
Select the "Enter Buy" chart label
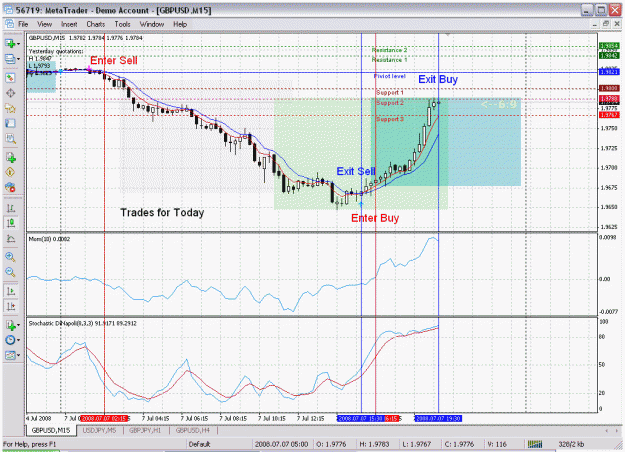pyautogui.click(x=375, y=218)
